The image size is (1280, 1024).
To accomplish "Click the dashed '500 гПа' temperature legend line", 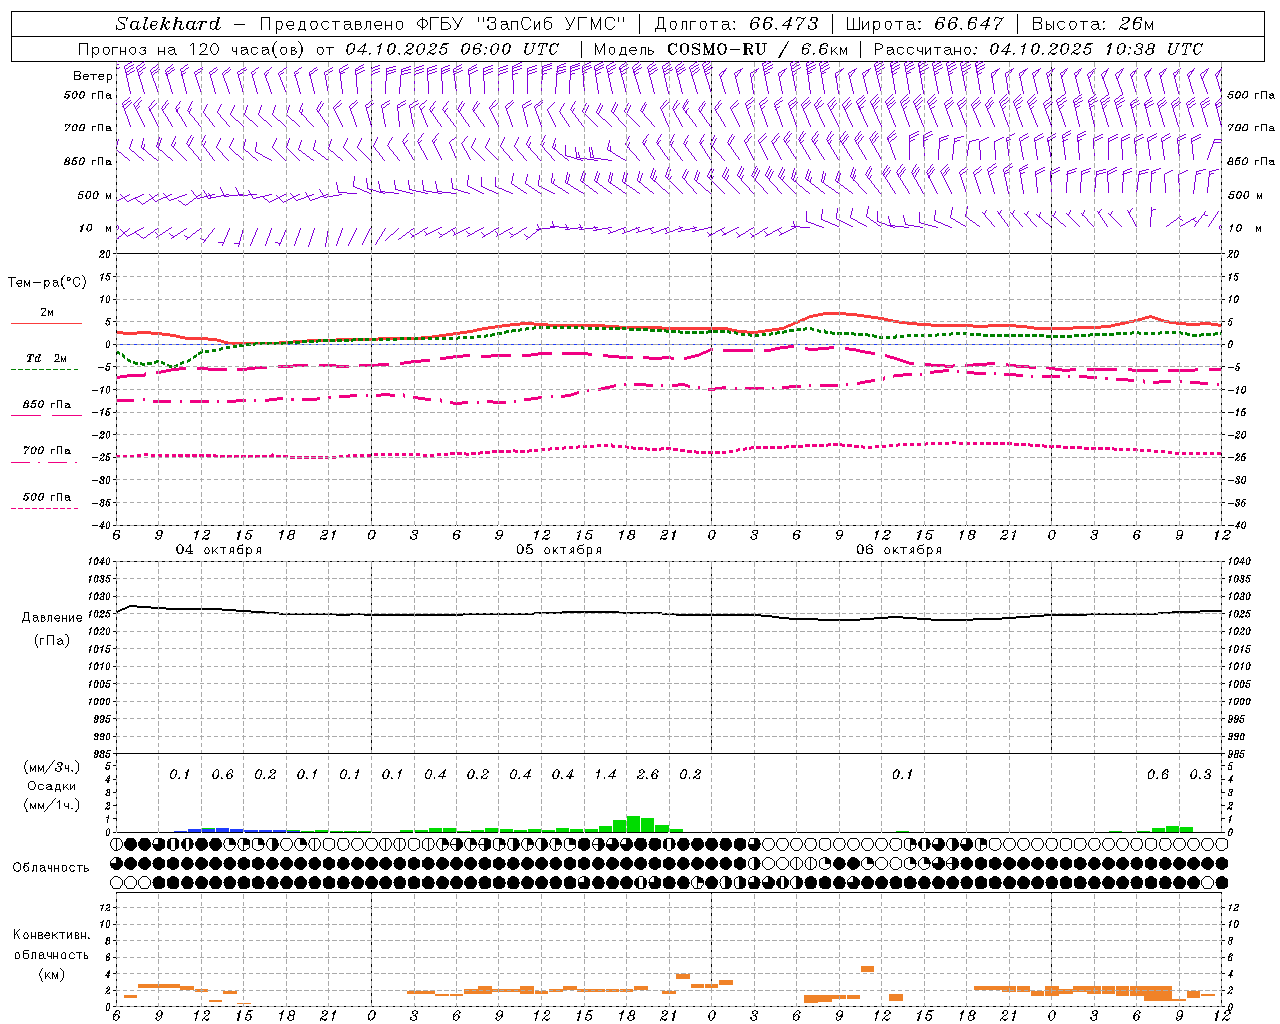I will pos(44,508).
